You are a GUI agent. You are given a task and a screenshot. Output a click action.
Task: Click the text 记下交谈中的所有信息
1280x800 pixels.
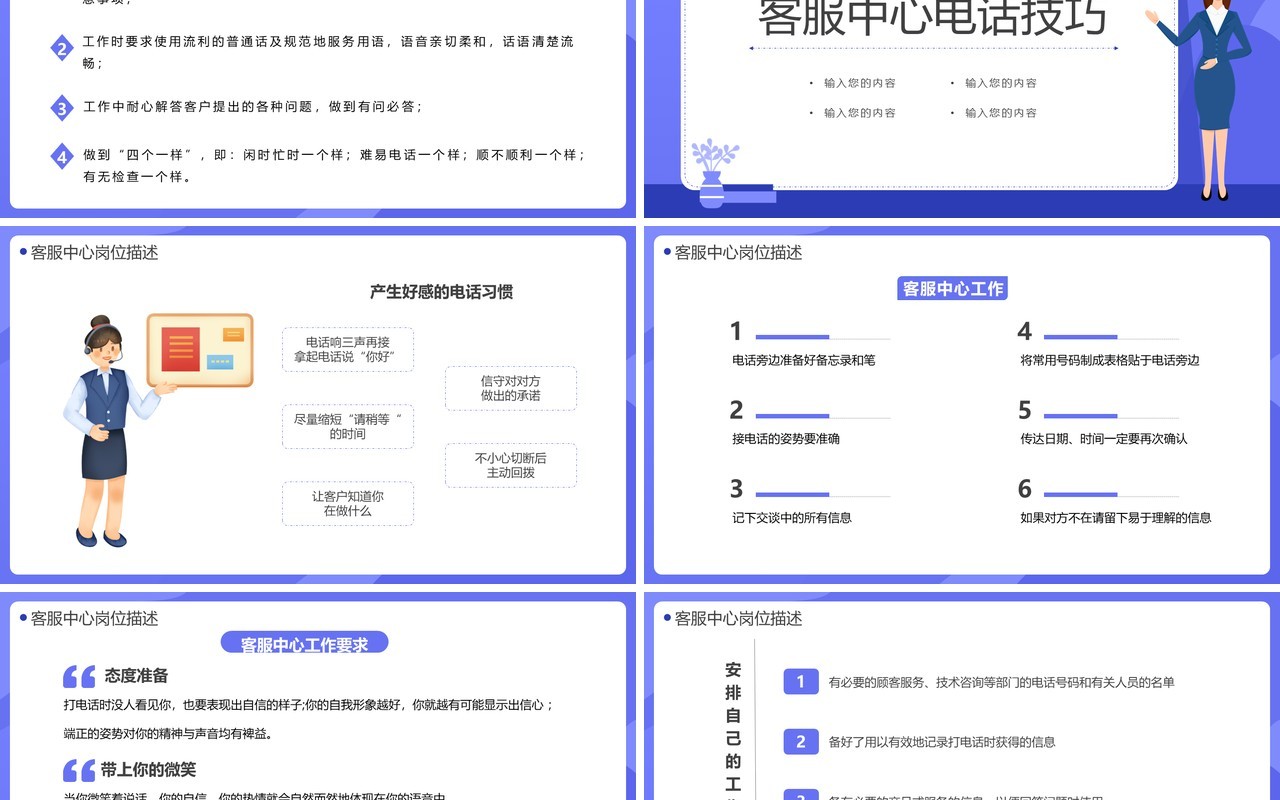click(x=791, y=518)
